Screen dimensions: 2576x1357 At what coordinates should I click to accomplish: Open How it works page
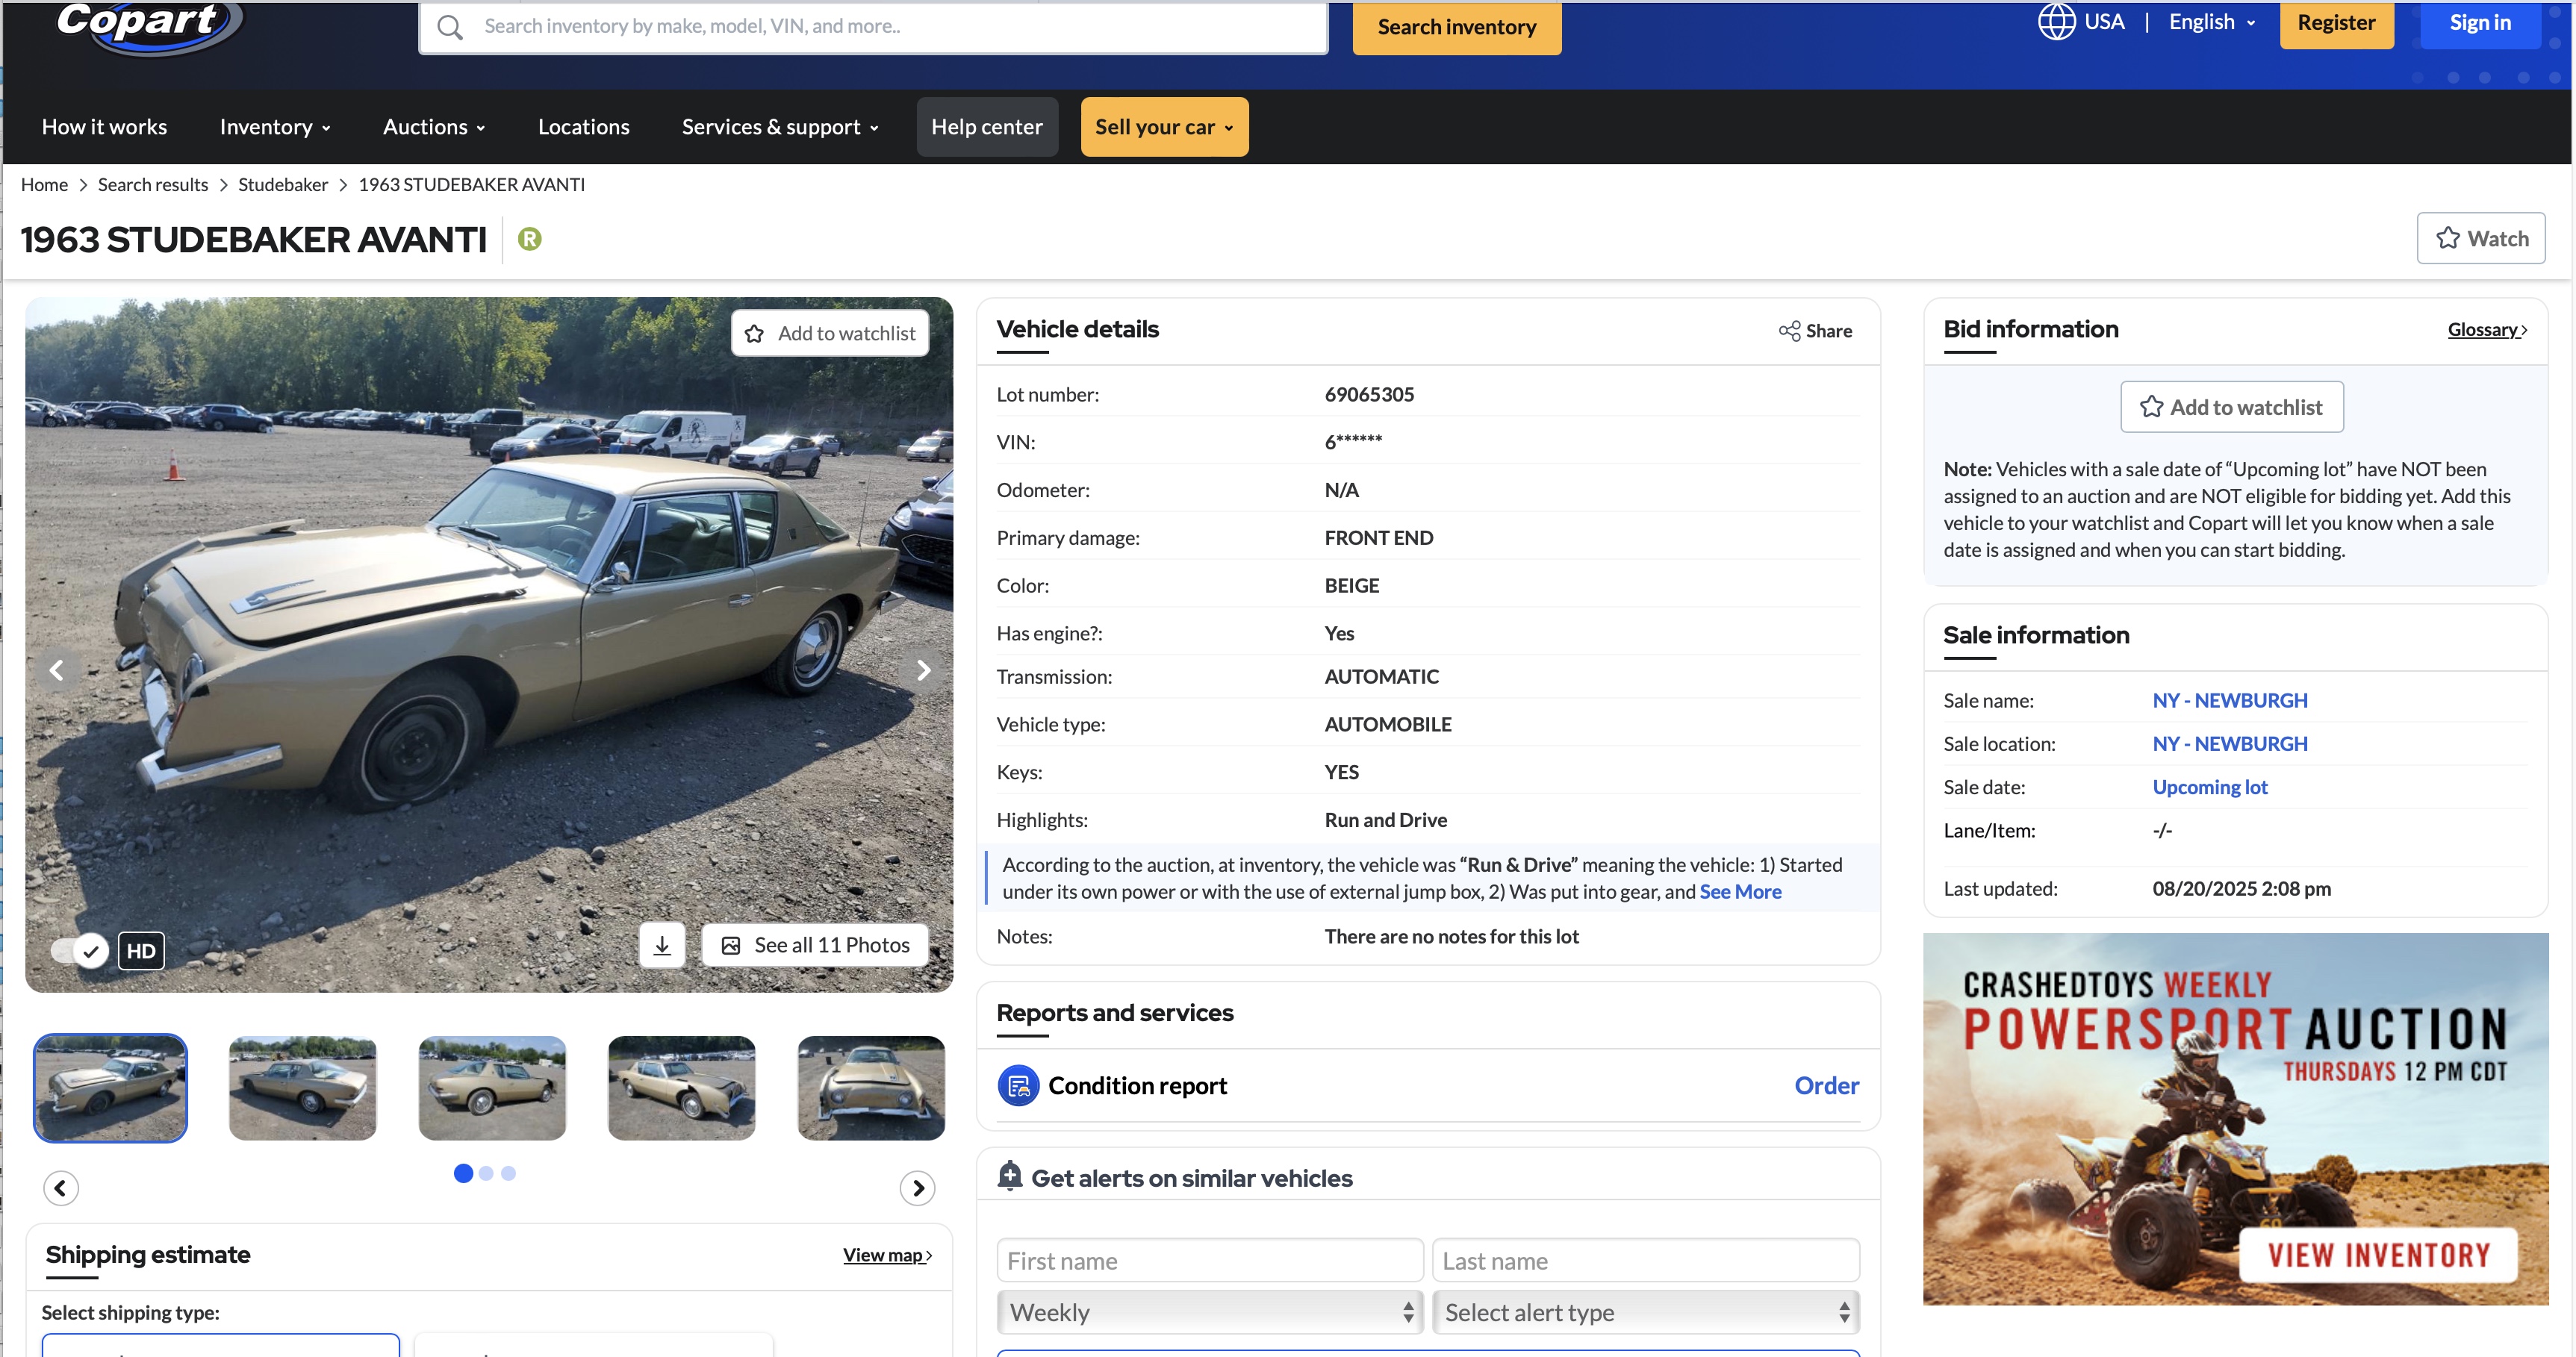pyautogui.click(x=105, y=127)
